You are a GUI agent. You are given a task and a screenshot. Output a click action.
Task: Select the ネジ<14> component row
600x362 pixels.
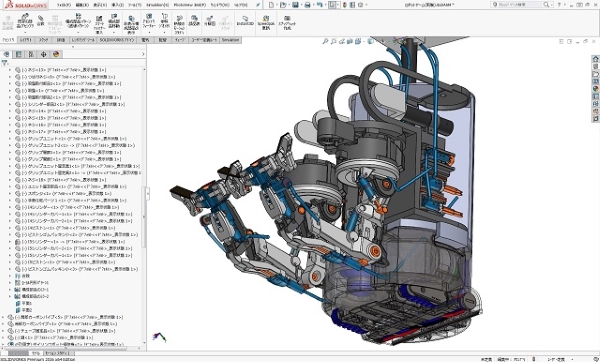pyautogui.click(x=61, y=111)
